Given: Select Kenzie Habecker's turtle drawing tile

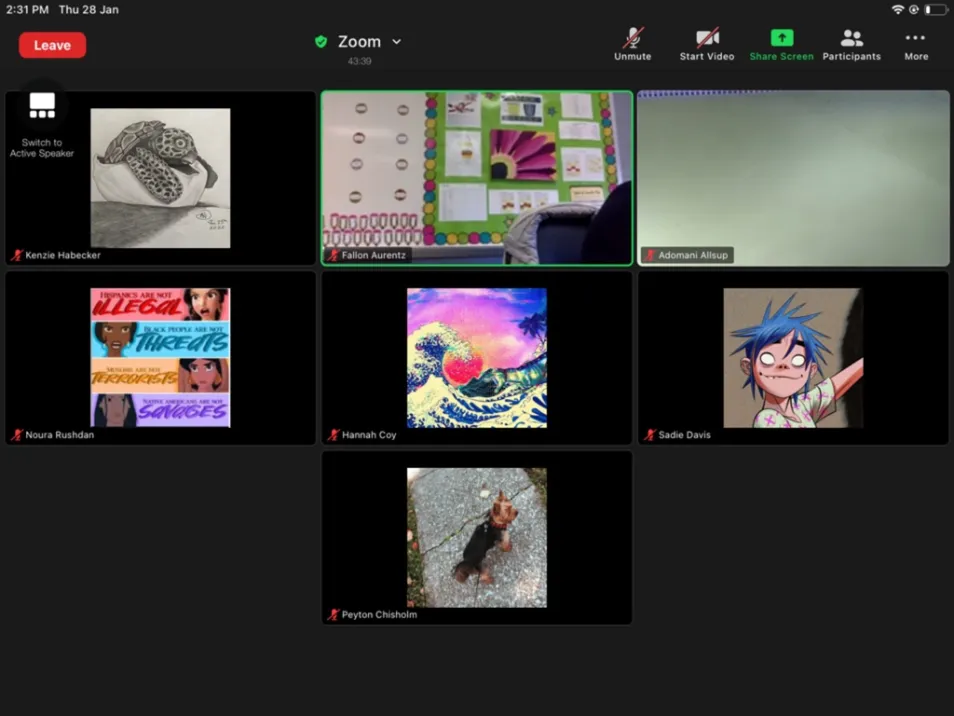Looking at the screenshot, I should pyautogui.click(x=160, y=178).
